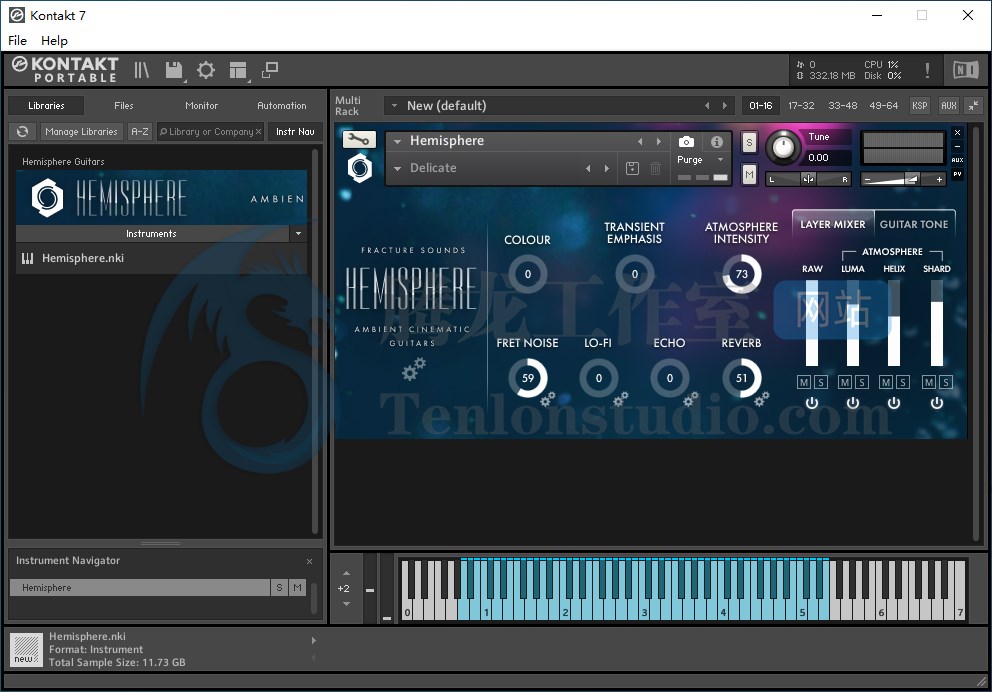The height and width of the screenshot is (692, 992).
Task: Go to next snapshot after Delicate
Action: coord(607,168)
